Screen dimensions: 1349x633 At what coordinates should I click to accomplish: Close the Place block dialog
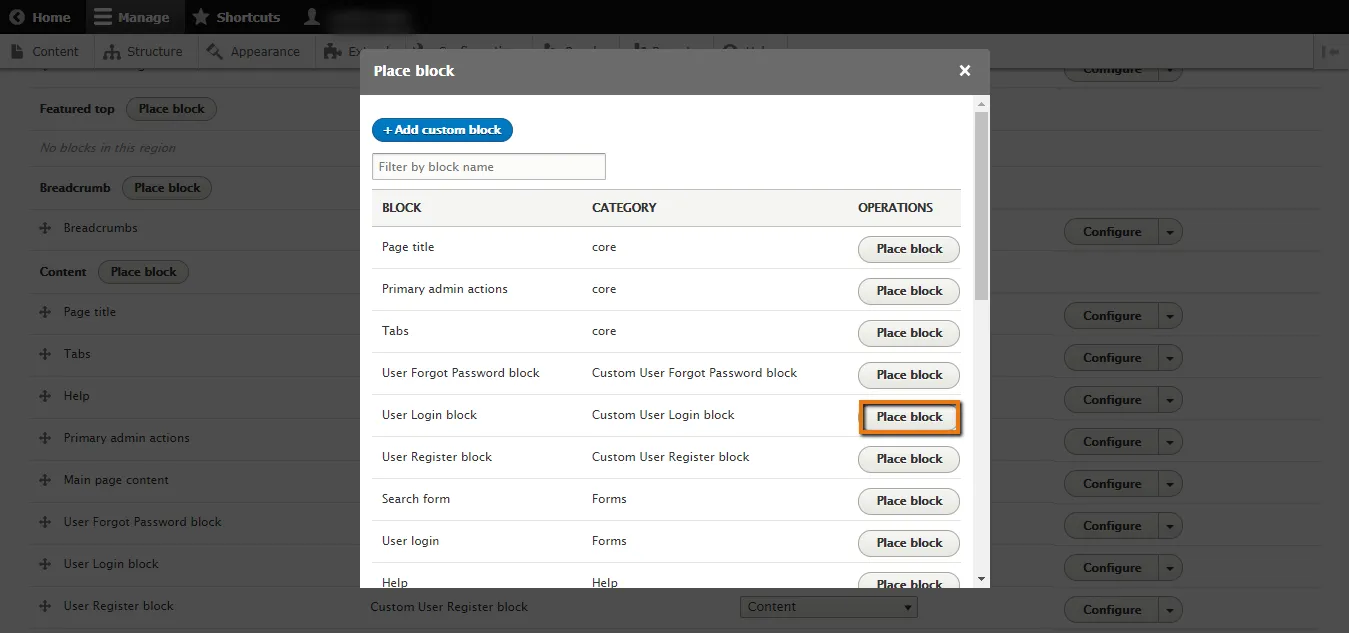pos(964,70)
